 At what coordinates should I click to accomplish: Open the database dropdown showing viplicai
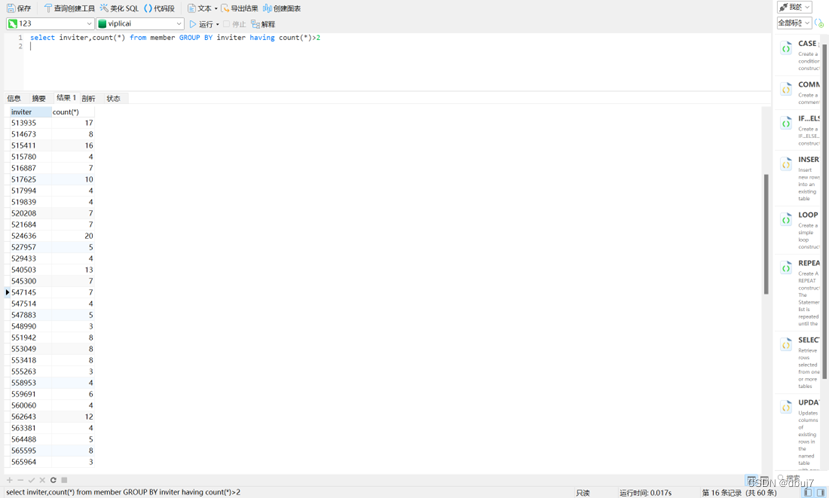(x=140, y=24)
